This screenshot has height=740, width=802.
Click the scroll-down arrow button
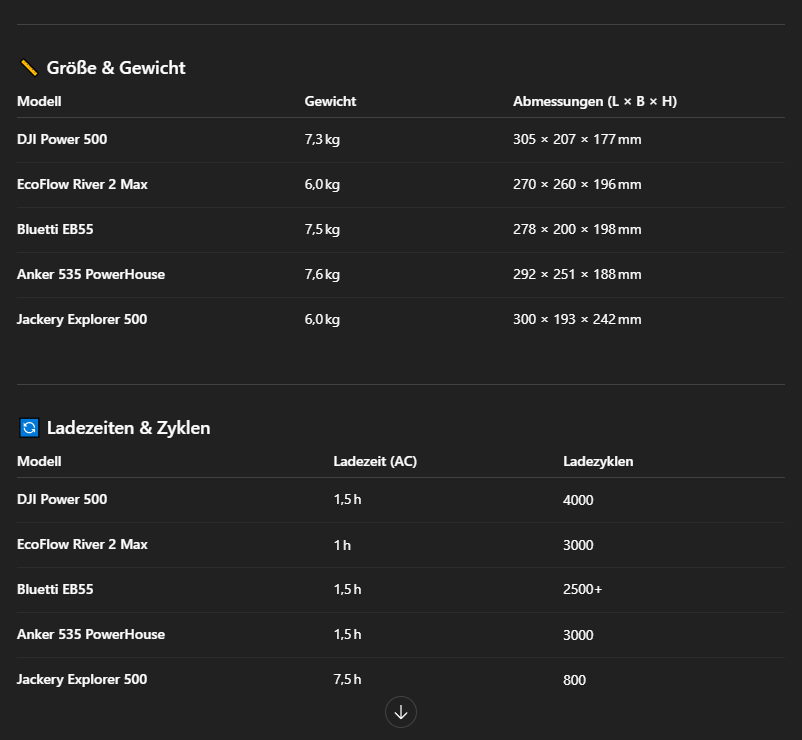pyautogui.click(x=401, y=712)
